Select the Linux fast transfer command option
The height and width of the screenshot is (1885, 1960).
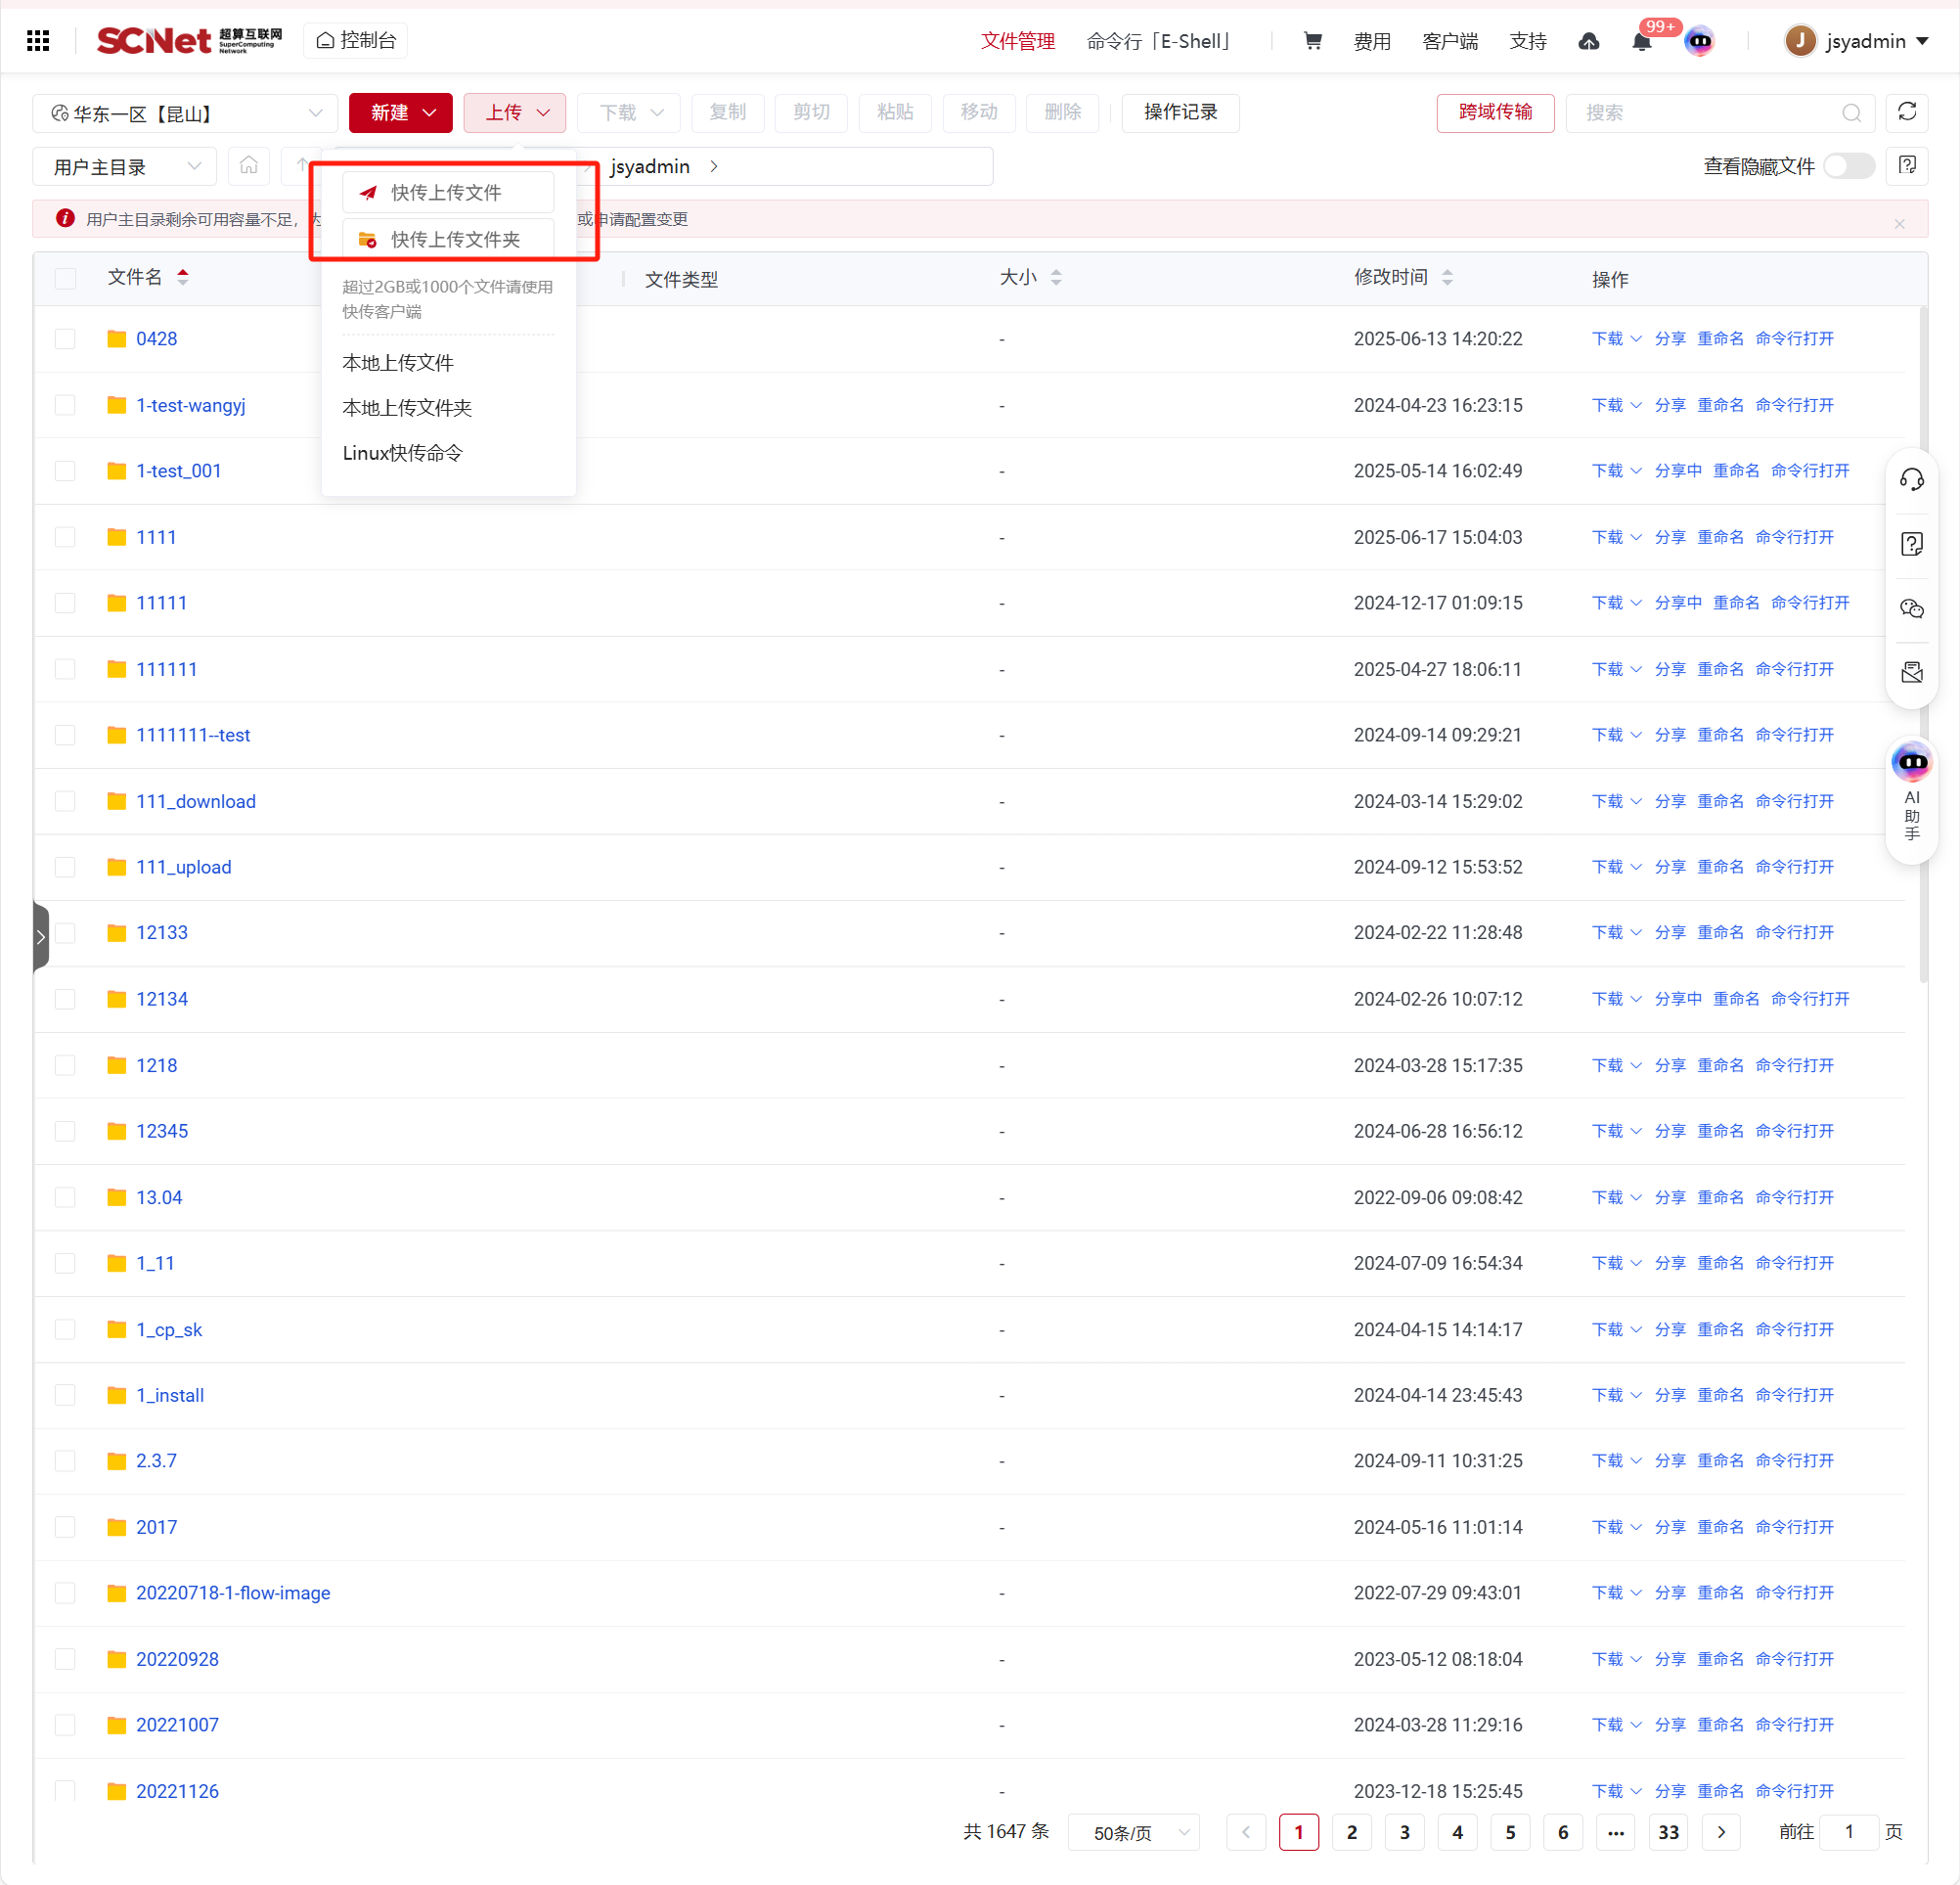pos(402,453)
